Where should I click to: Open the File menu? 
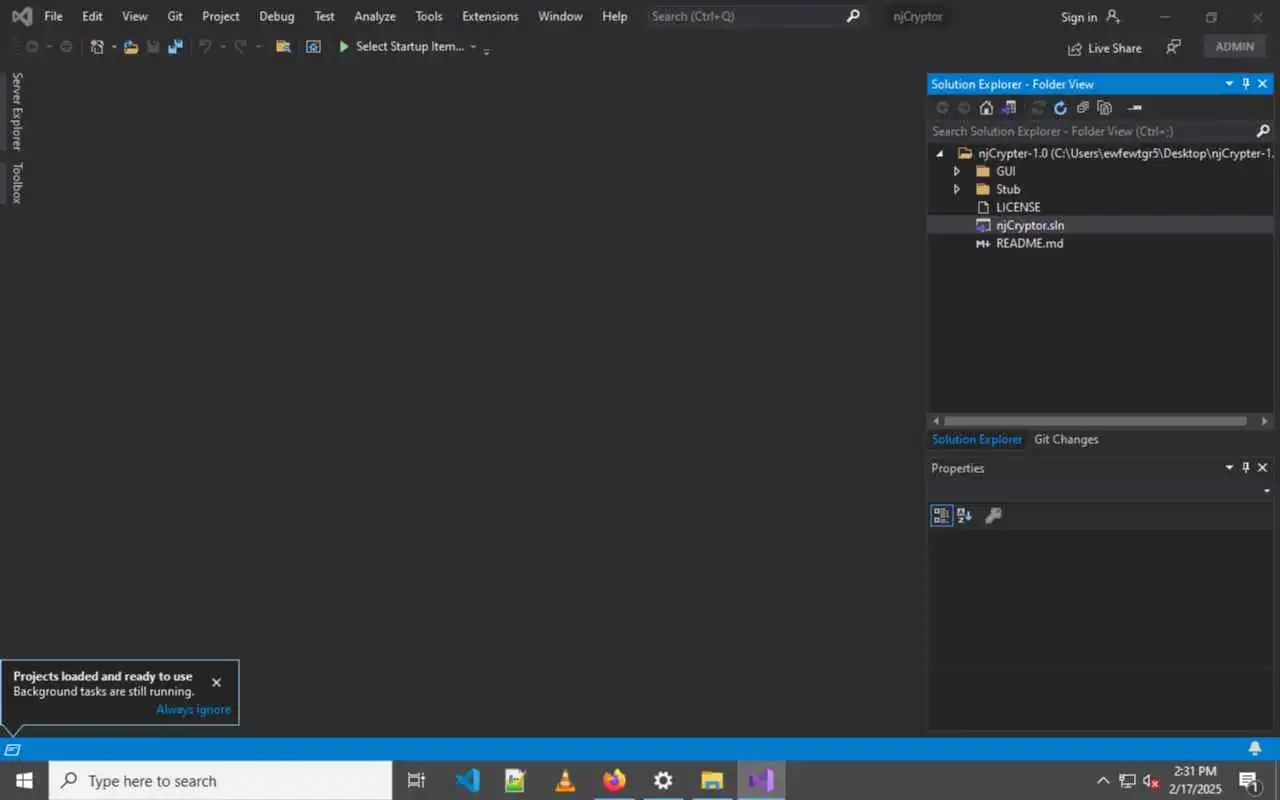[53, 16]
